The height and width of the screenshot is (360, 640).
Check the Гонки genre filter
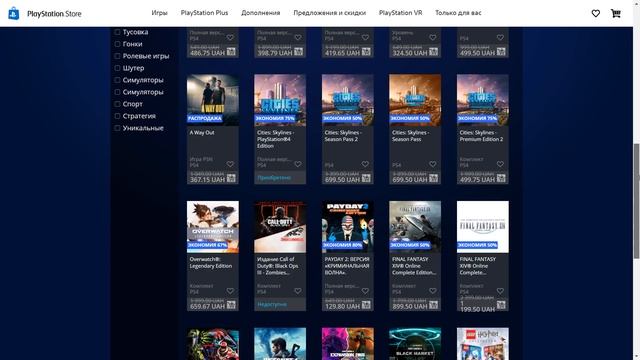coord(118,44)
